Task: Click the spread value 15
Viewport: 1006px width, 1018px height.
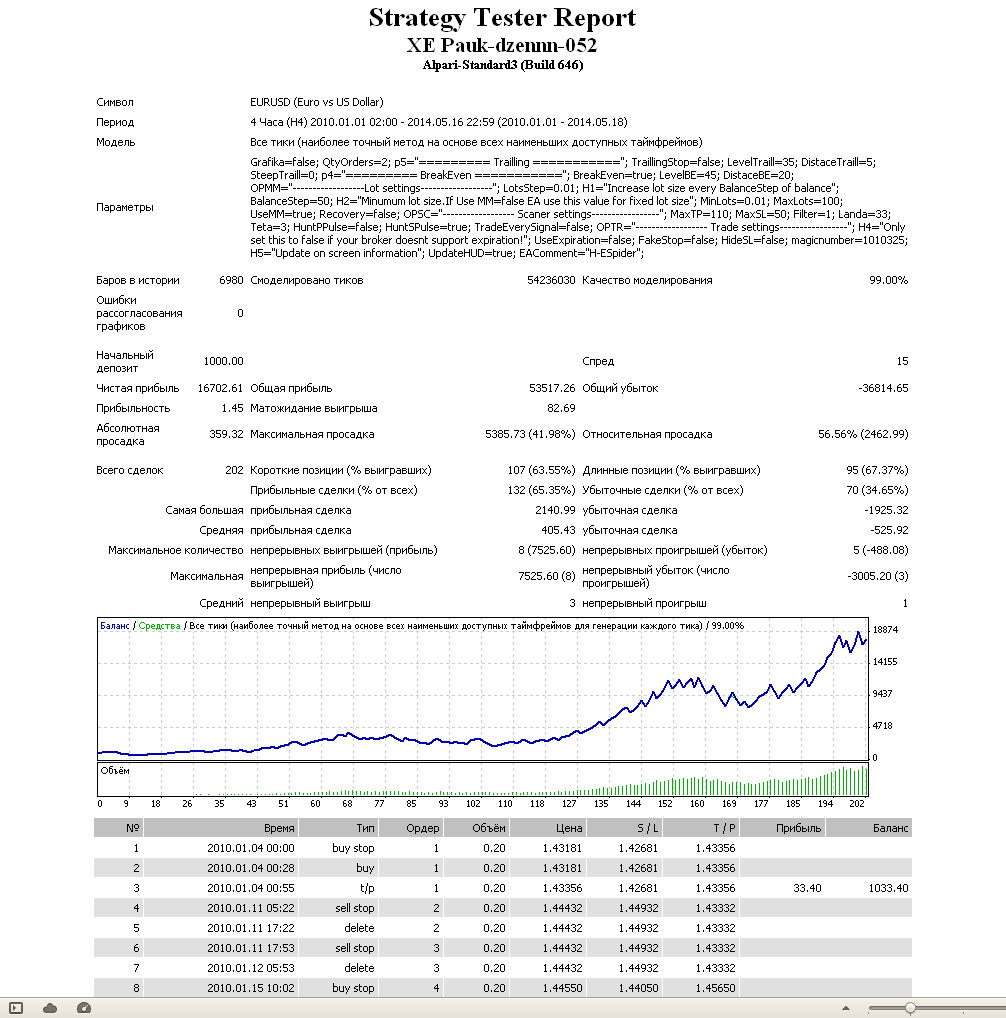Action: point(902,361)
